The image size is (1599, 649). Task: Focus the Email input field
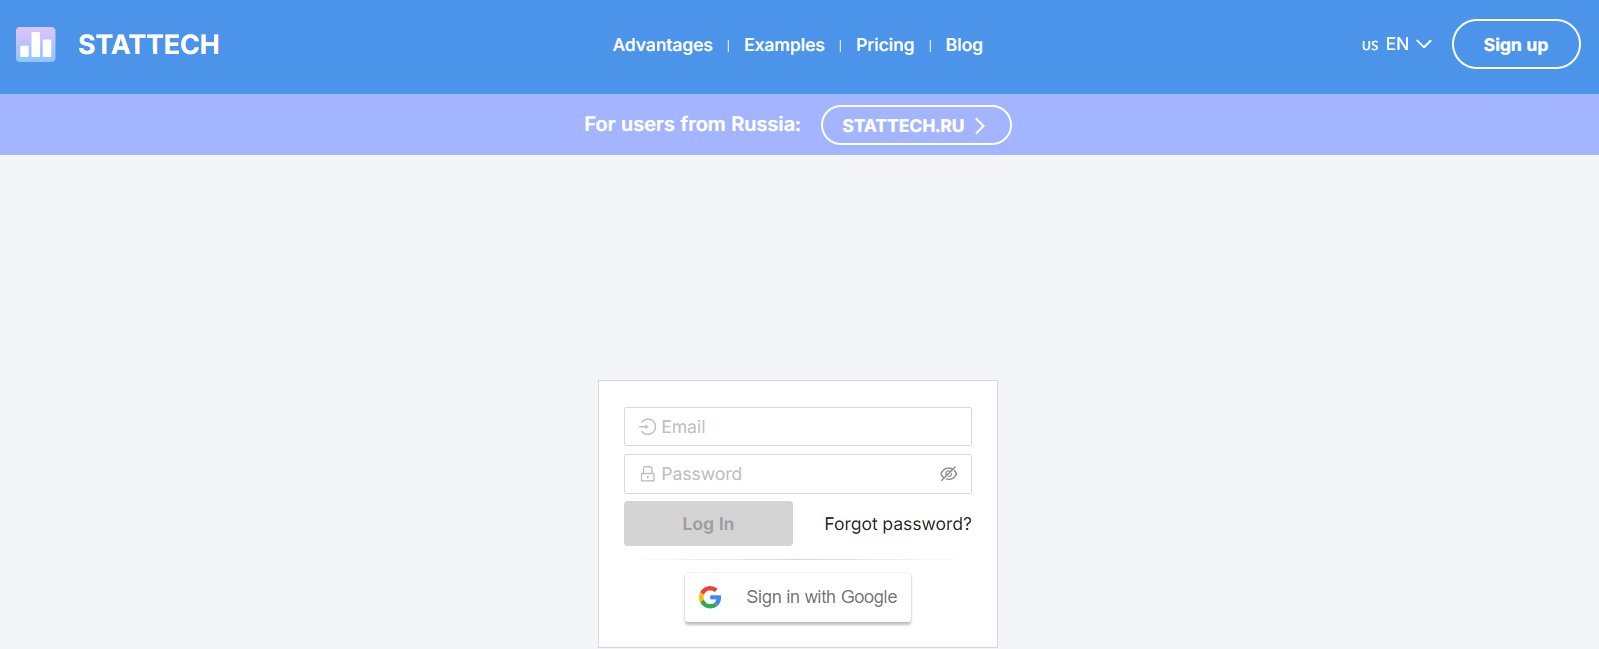click(x=810, y=427)
